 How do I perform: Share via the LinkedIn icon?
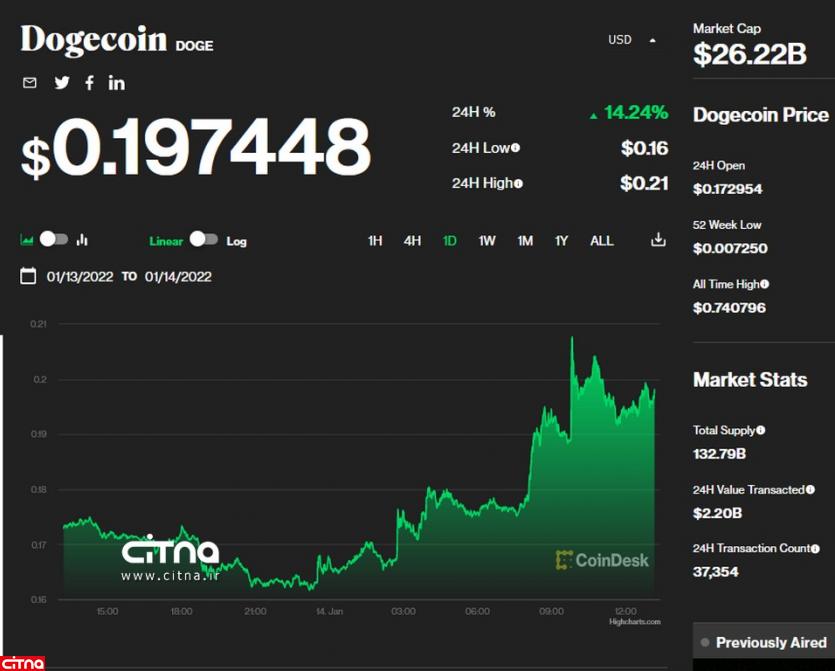tap(117, 83)
